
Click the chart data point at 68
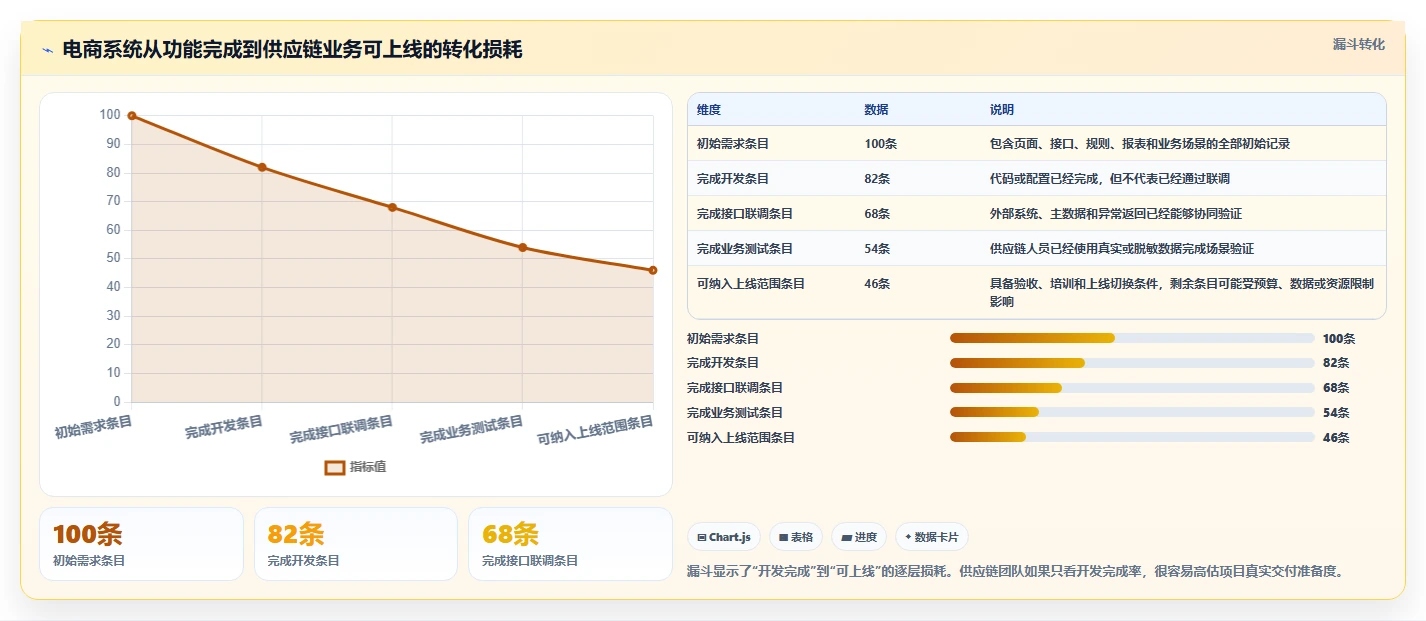tap(392, 207)
